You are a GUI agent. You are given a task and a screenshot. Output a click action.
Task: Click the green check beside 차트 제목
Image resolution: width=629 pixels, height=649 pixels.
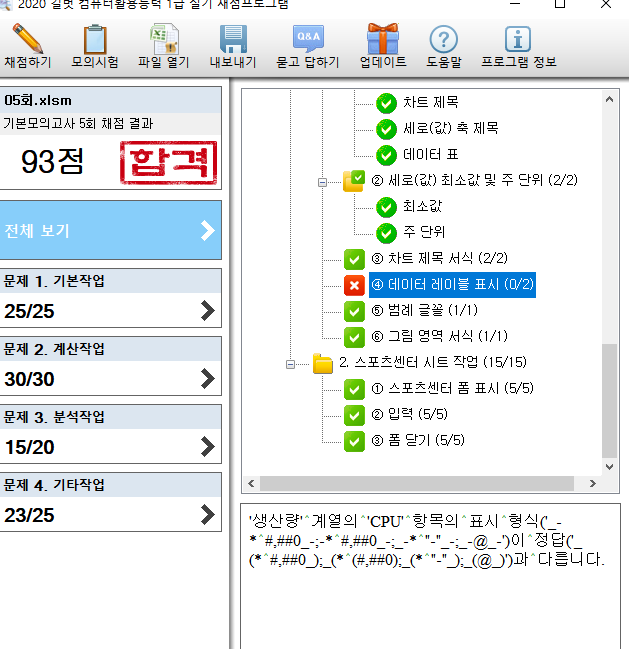386,103
